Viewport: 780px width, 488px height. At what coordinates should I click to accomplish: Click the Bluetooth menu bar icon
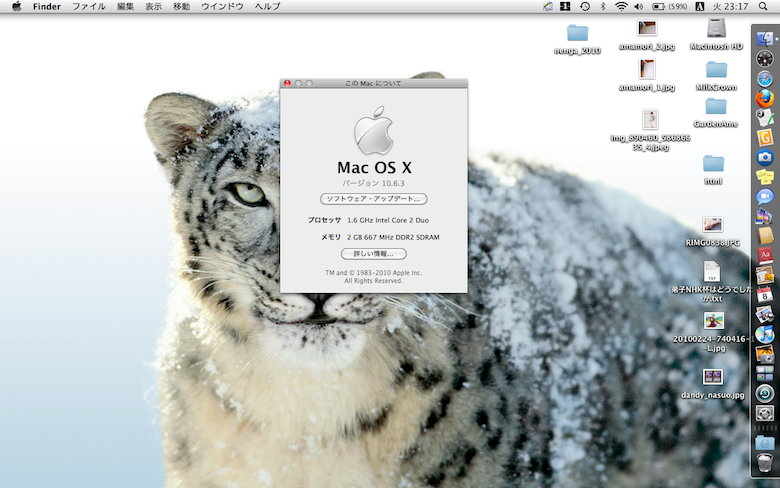tap(603, 6)
